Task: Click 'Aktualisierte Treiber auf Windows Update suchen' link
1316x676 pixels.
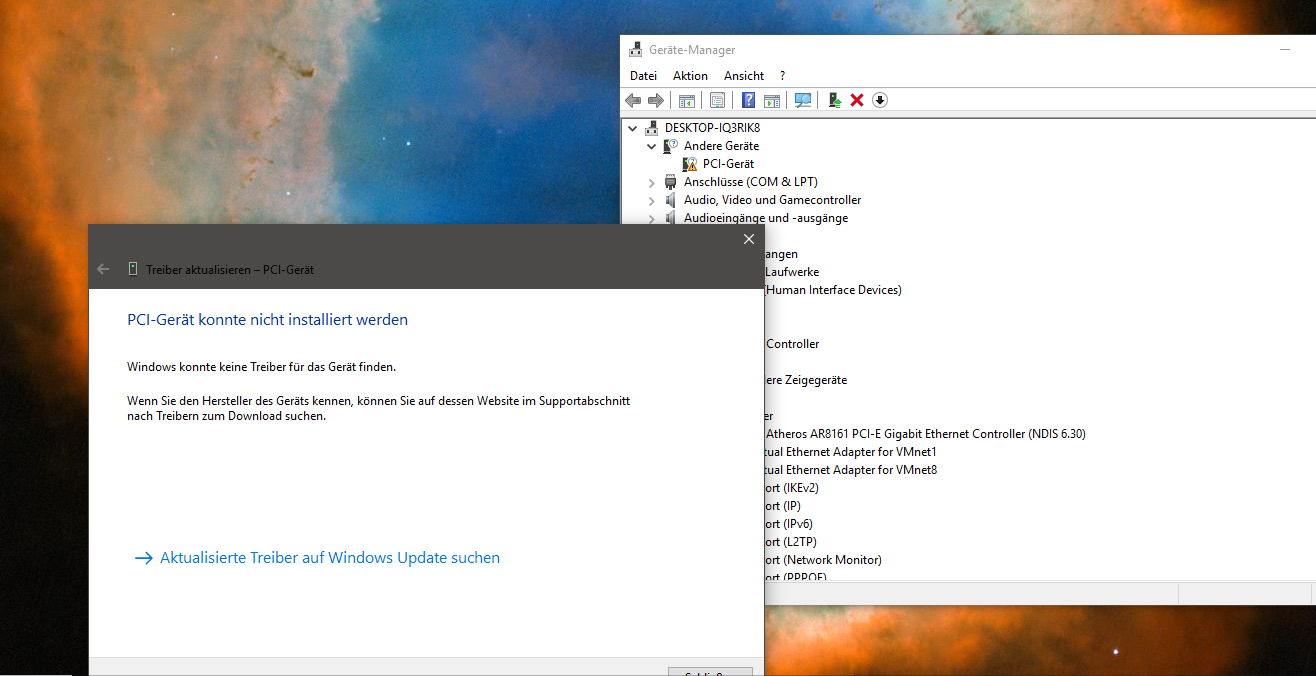Action: (330, 558)
